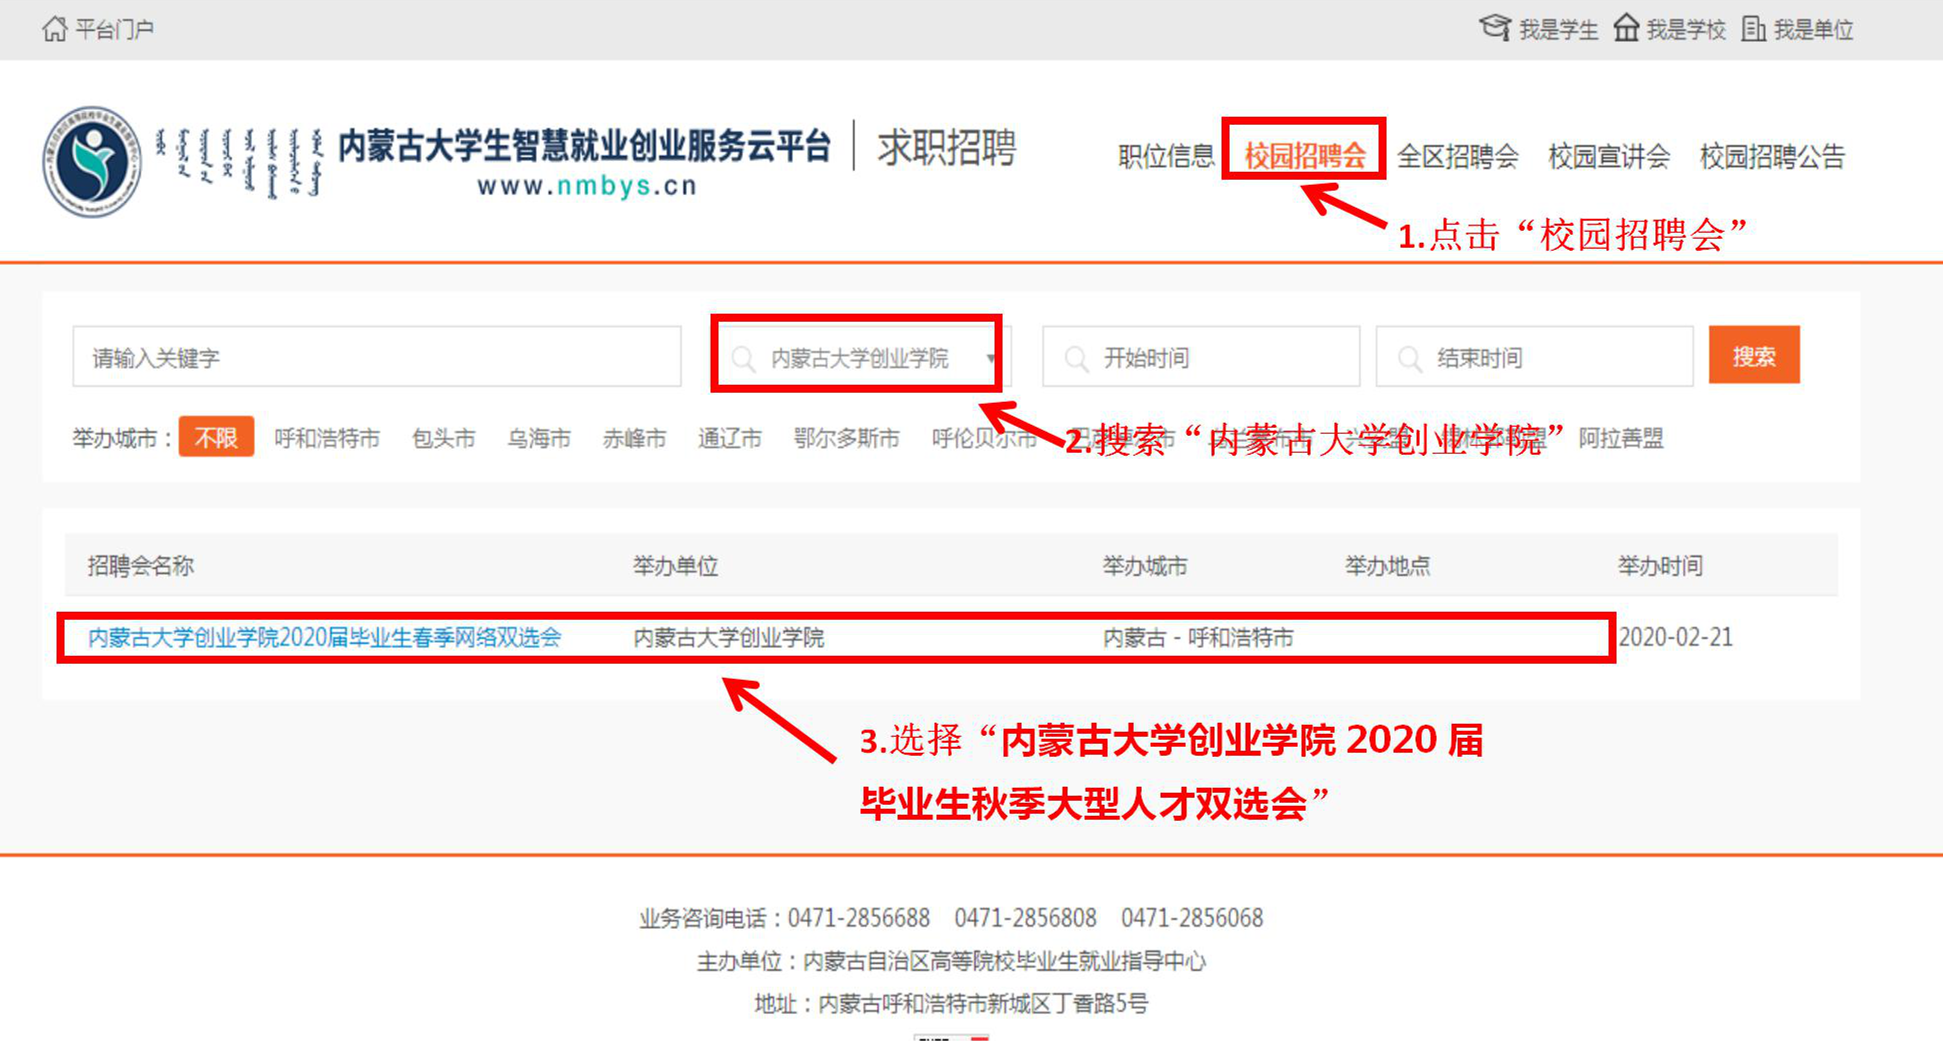Image resolution: width=1943 pixels, height=1041 pixels.
Task: Click the 请输入关键字 keyword input field
Action: 376,357
